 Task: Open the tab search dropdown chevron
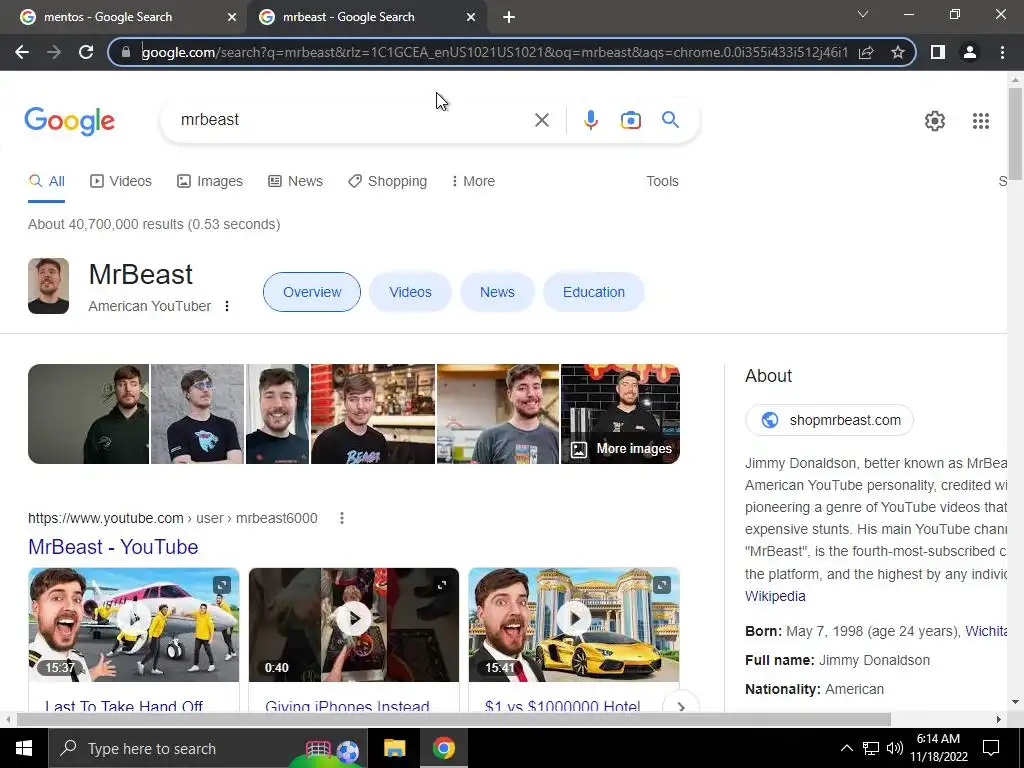863,14
